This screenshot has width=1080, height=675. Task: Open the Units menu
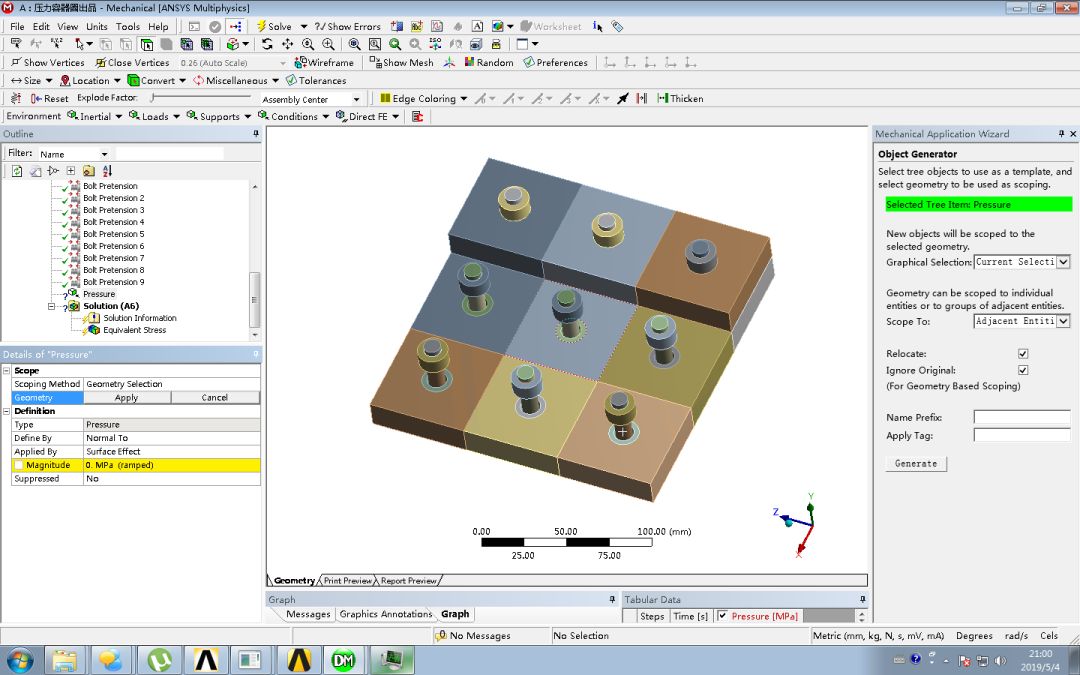[96, 26]
